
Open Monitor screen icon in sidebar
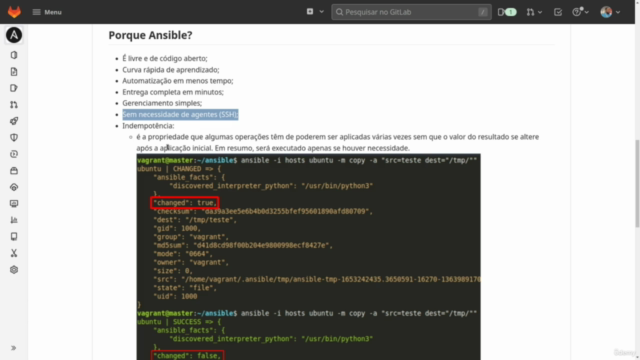[x=14, y=204]
